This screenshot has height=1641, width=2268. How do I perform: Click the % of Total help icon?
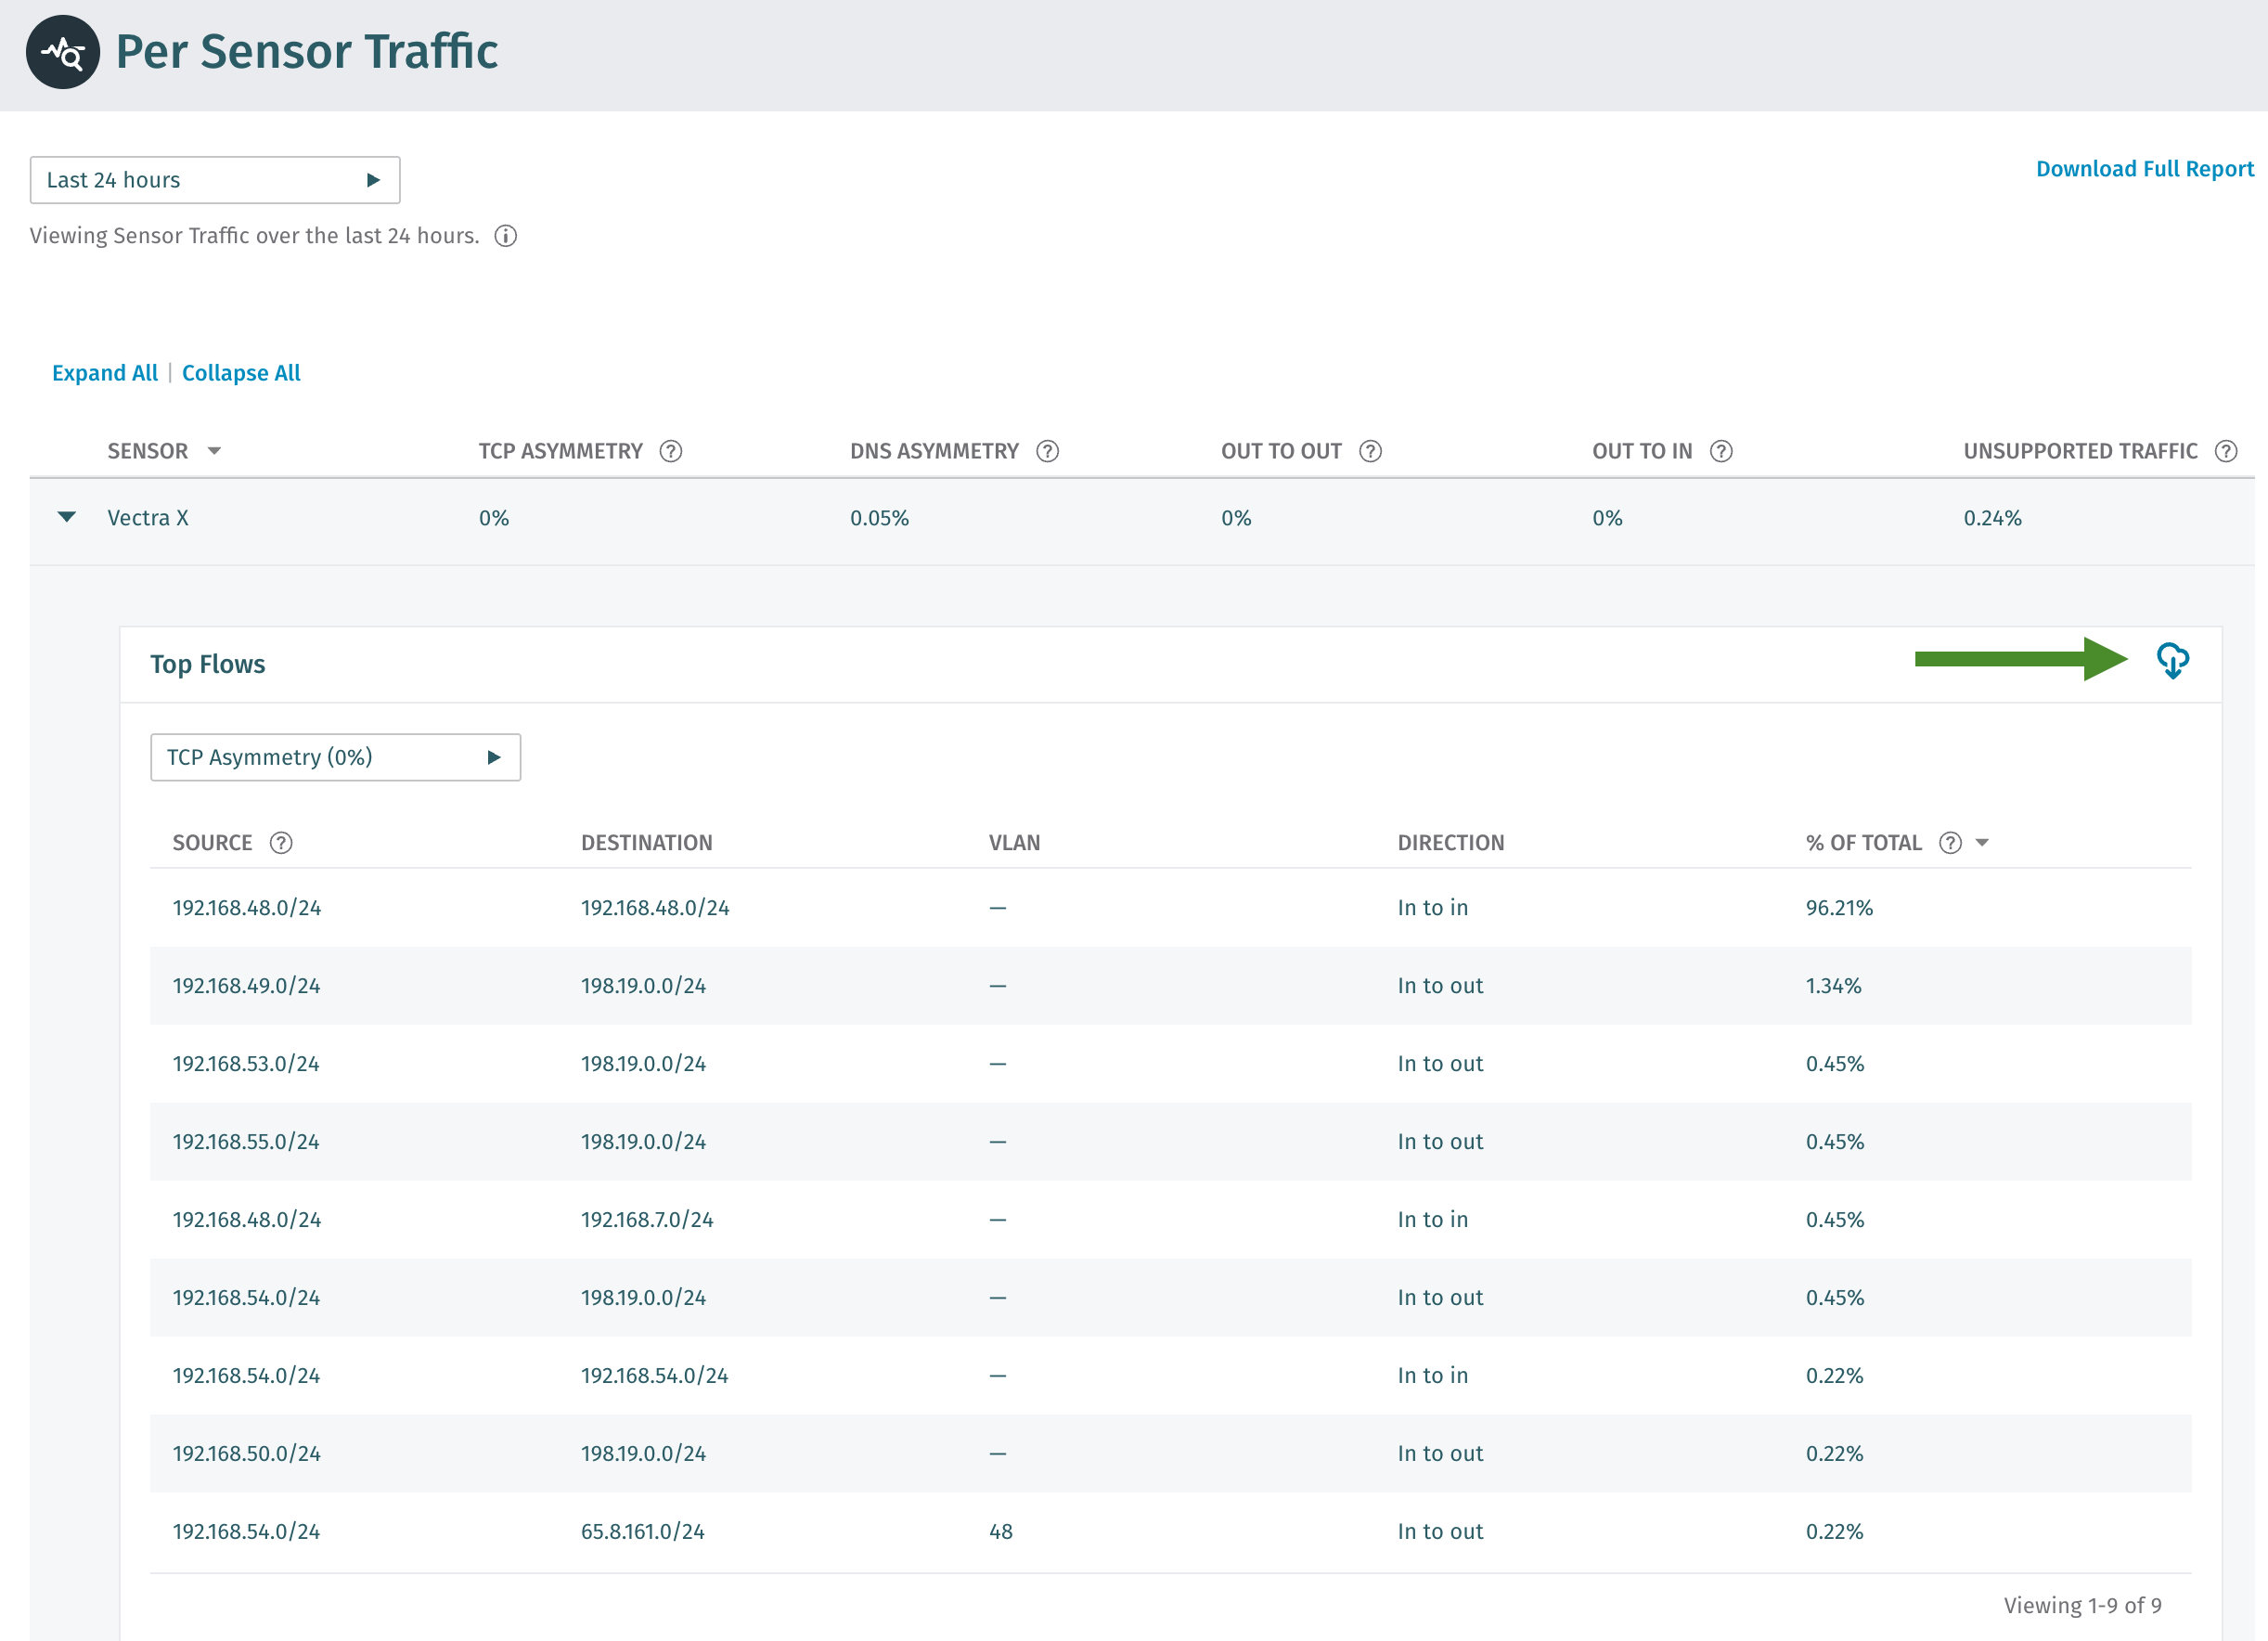click(x=1948, y=843)
